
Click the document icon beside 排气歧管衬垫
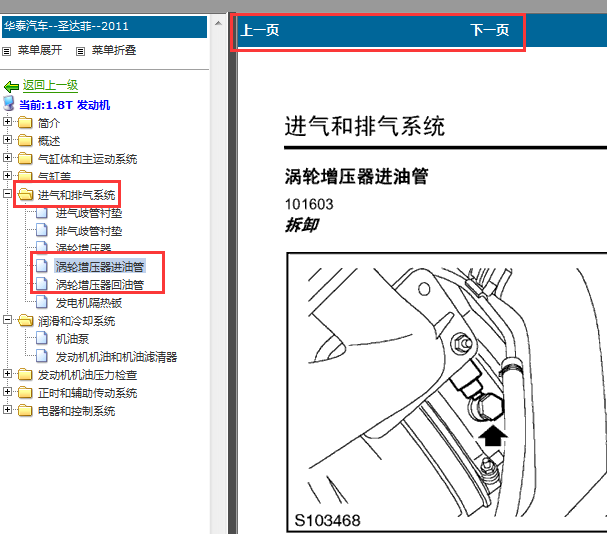tap(42, 230)
